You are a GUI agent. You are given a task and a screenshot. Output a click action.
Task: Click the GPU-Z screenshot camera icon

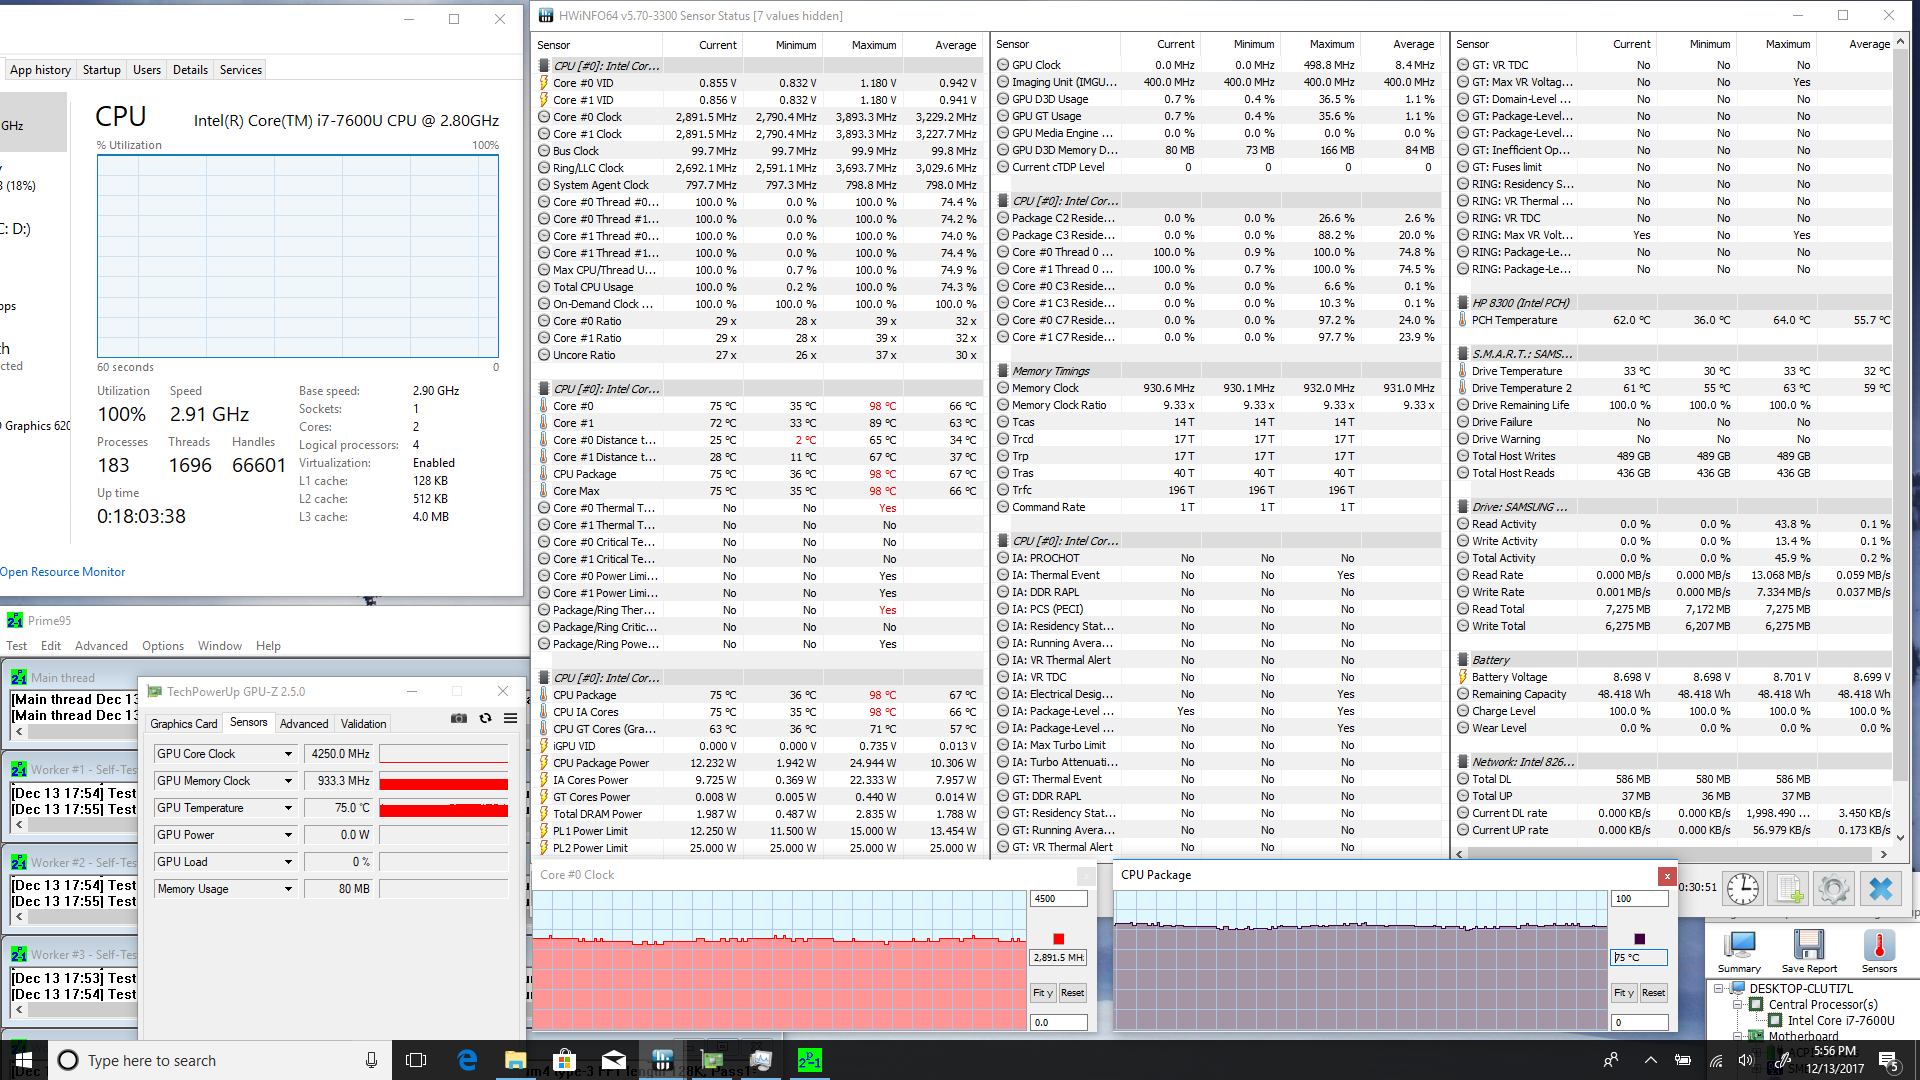point(459,718)
